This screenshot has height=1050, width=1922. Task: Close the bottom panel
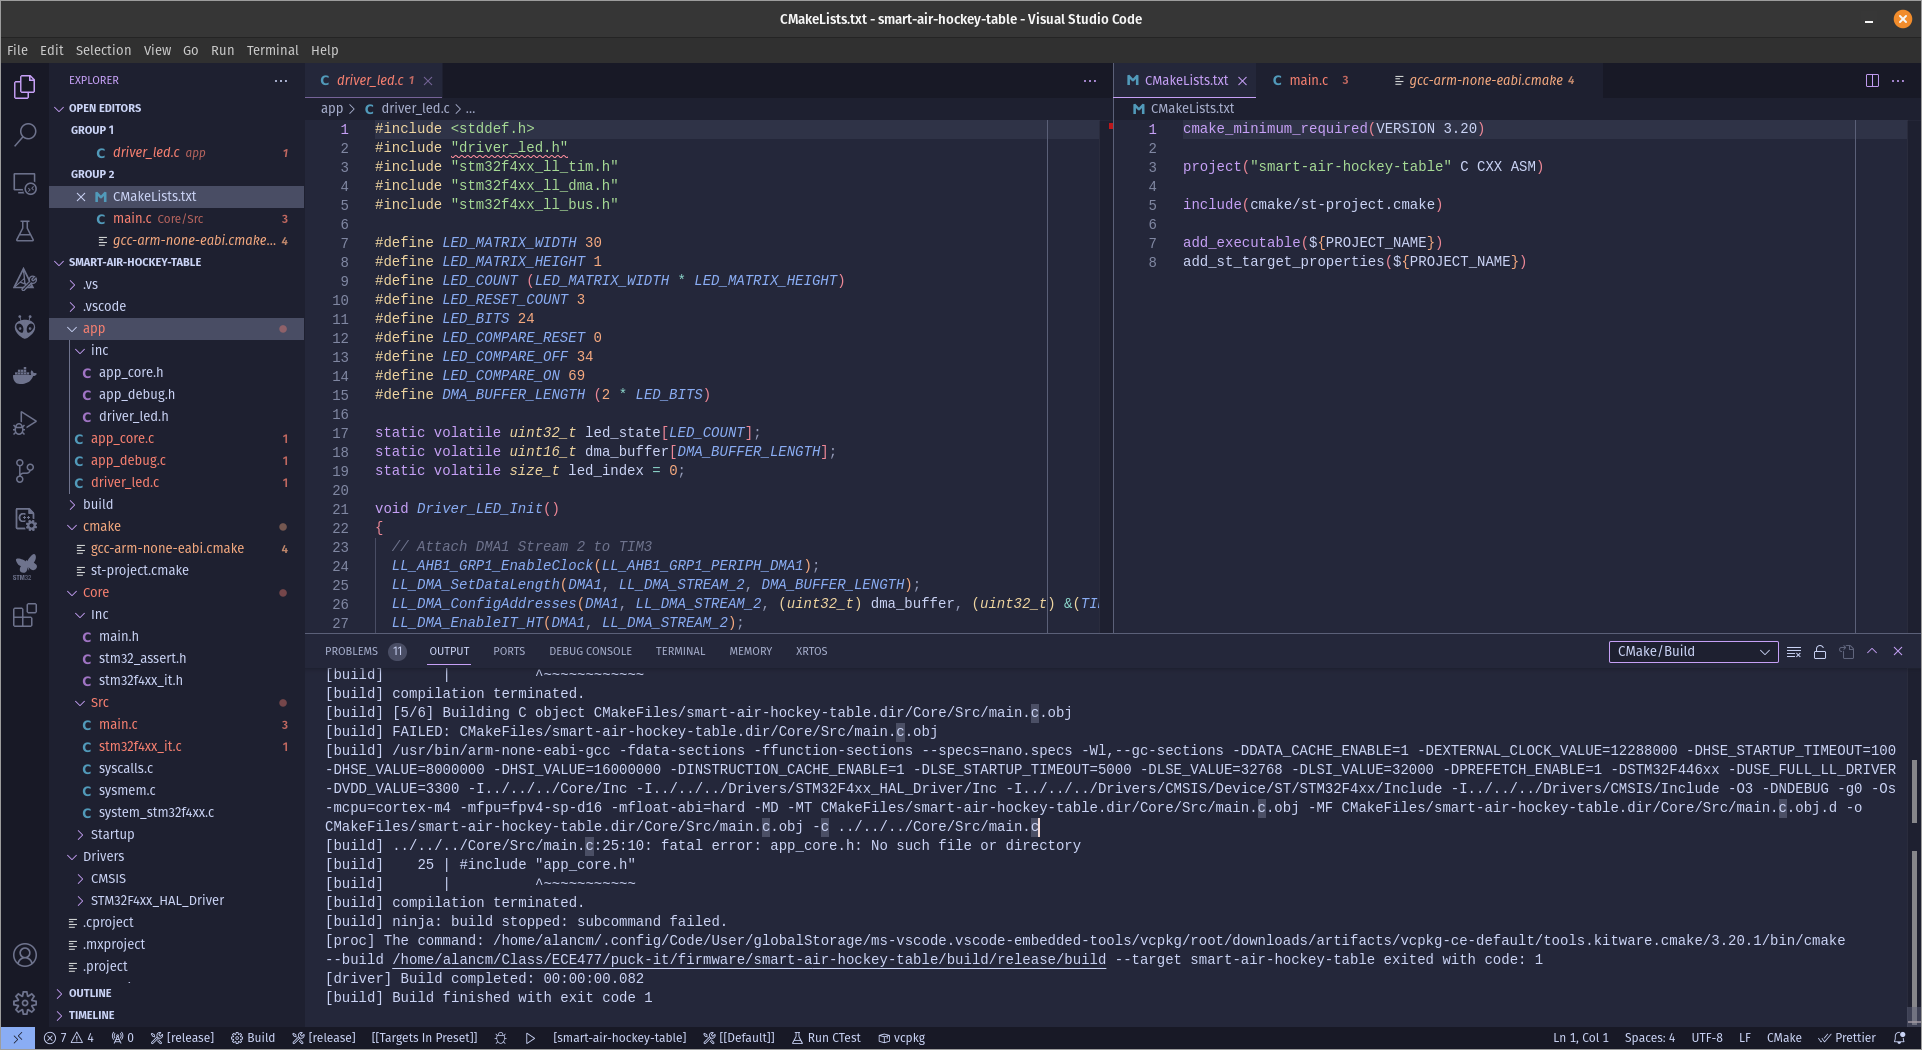point(1898,652)
